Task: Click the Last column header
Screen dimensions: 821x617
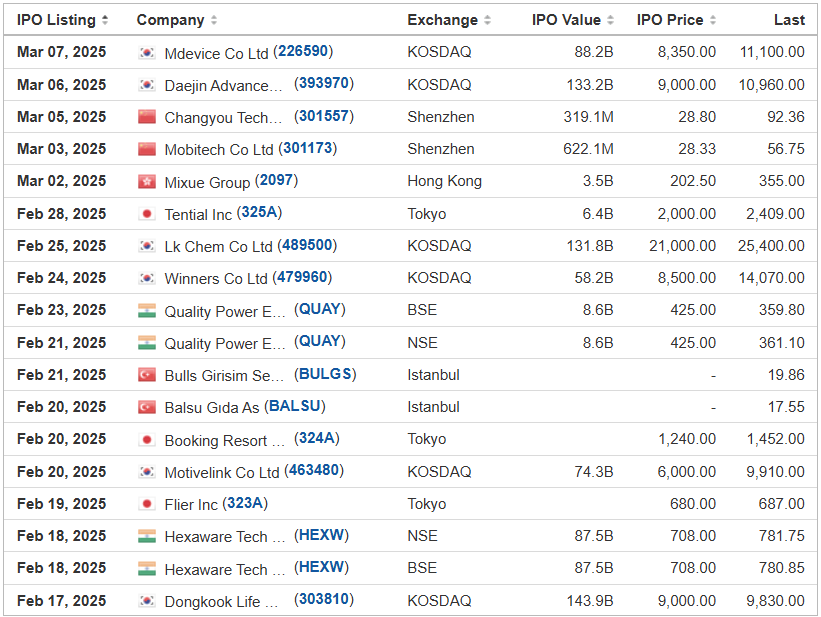Action: 789,20
